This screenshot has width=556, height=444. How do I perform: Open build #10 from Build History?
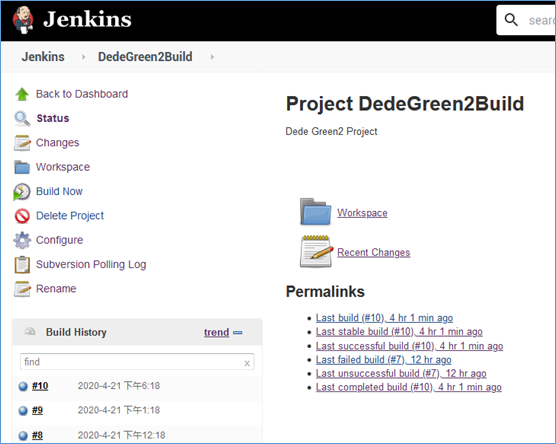tap(40, 386)
